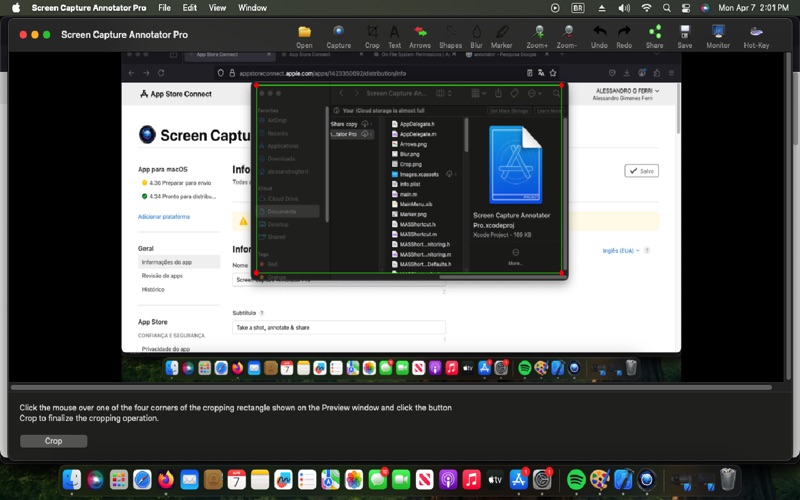This screenshot has width=800, height=500.
Task: Pick the Arrows annotation tool
Action: click(420, 37)
